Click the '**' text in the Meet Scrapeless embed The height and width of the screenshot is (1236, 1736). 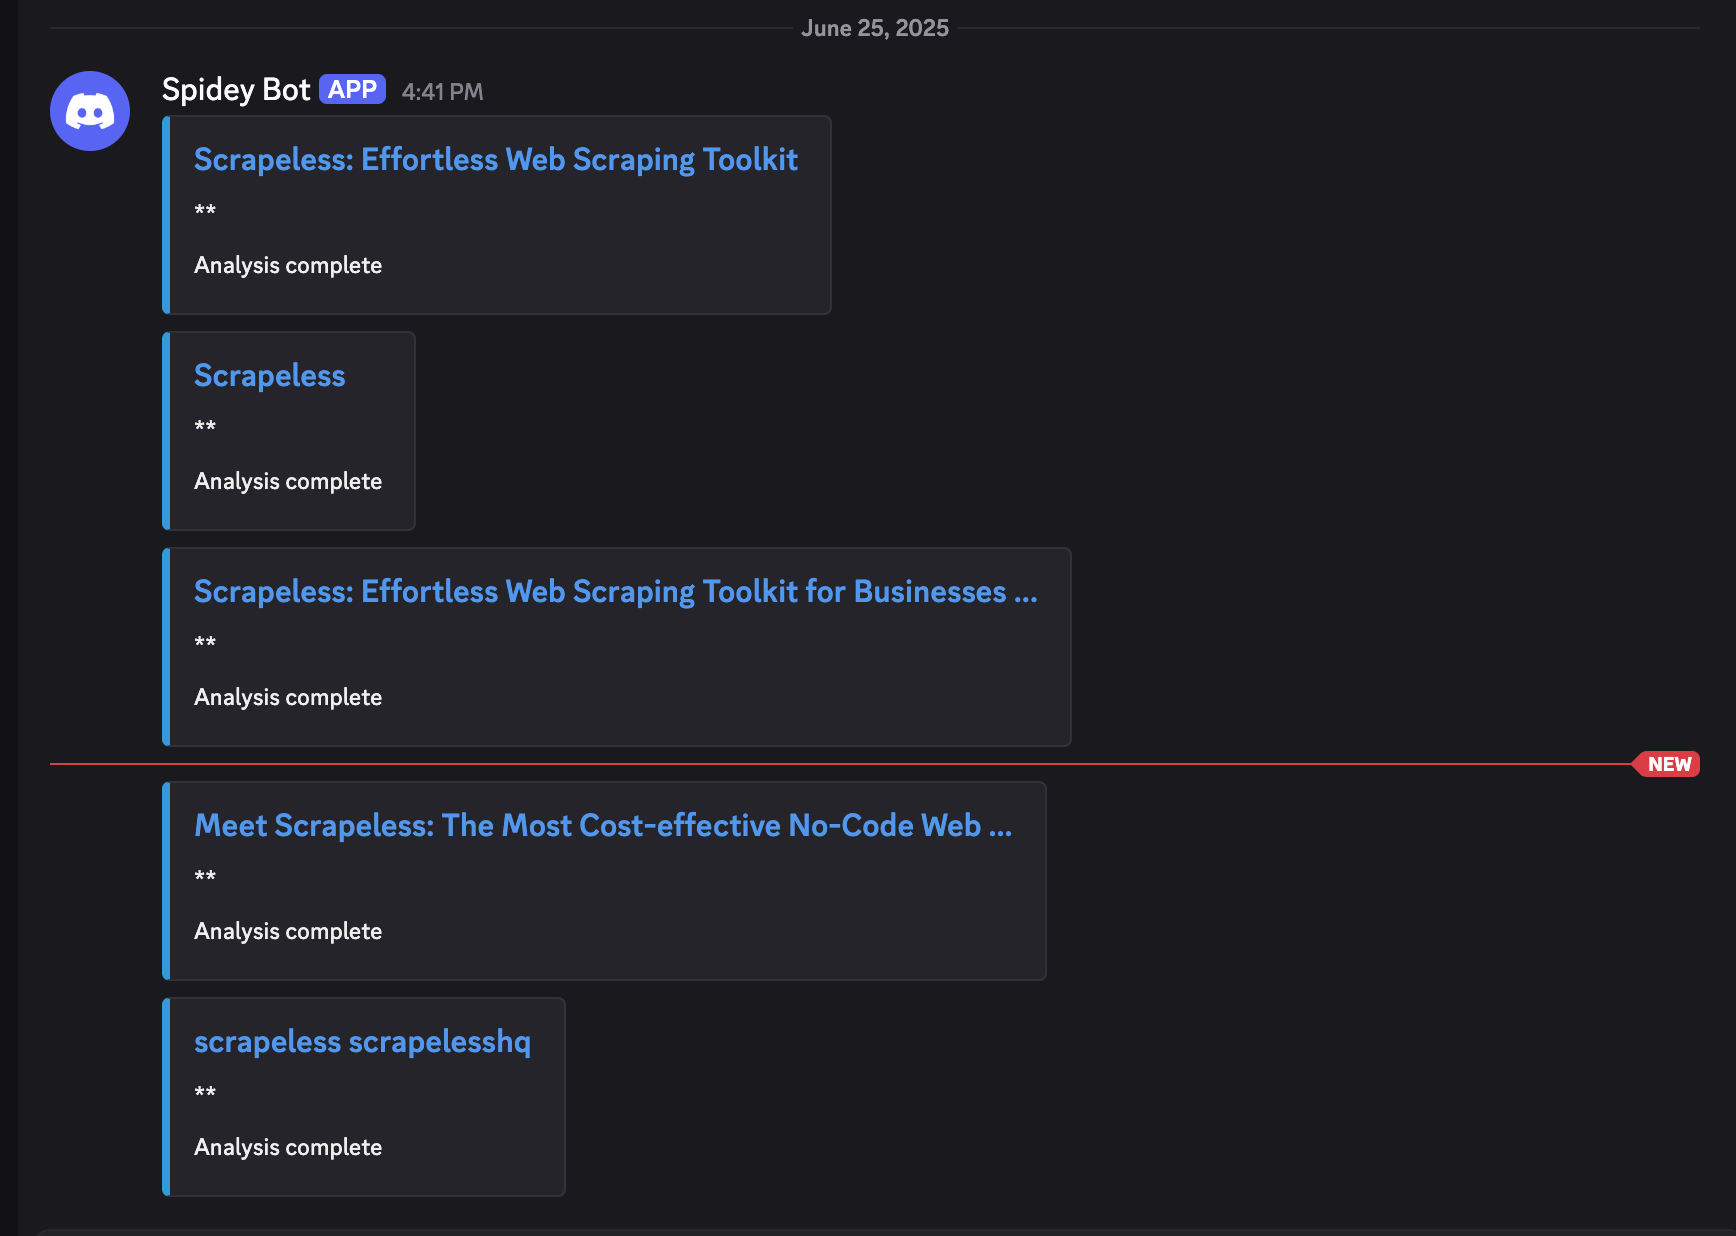pos(205,876)
